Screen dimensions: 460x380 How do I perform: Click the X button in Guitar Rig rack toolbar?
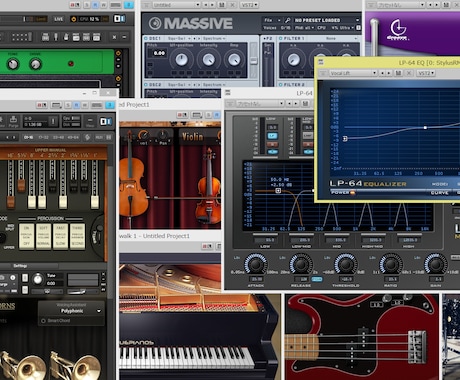[x=114, y=37]
